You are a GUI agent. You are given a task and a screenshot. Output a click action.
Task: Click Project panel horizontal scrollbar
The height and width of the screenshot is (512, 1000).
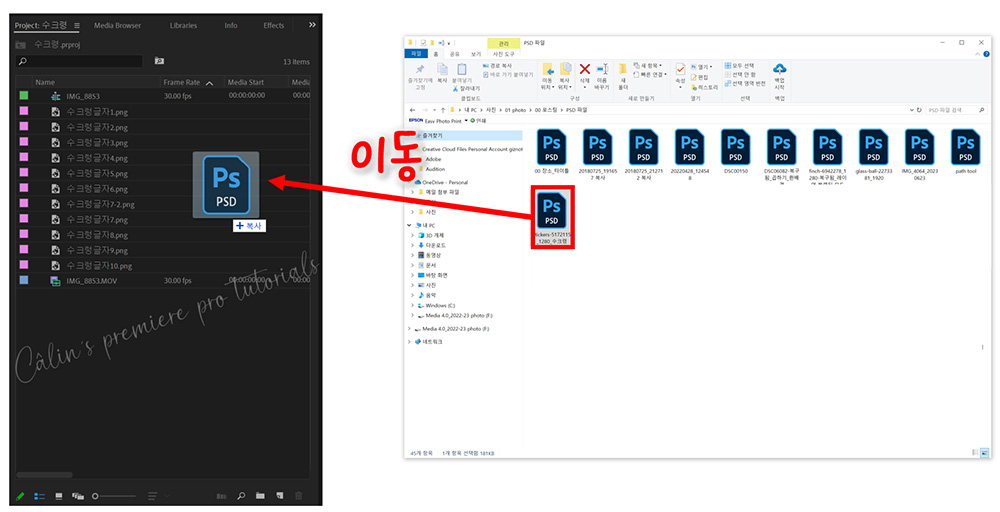[x=45, y=475]
